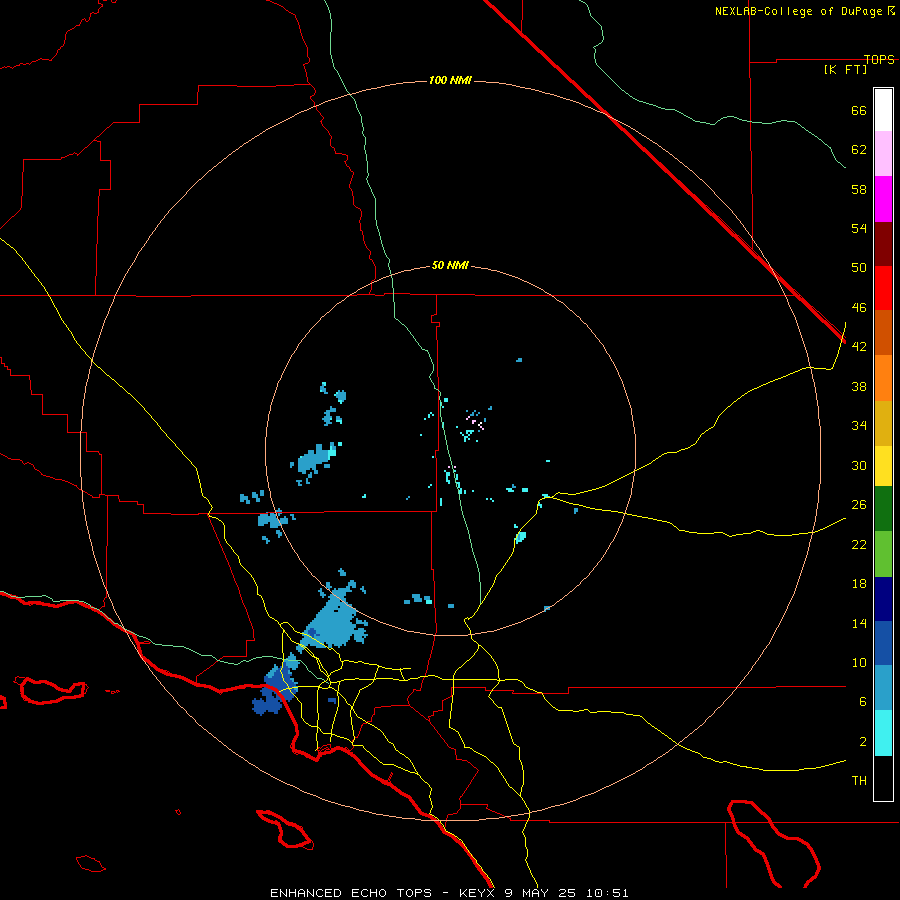Click the 42 value on the scale
This screenshot has width=900, height=900.
point(859,347)
